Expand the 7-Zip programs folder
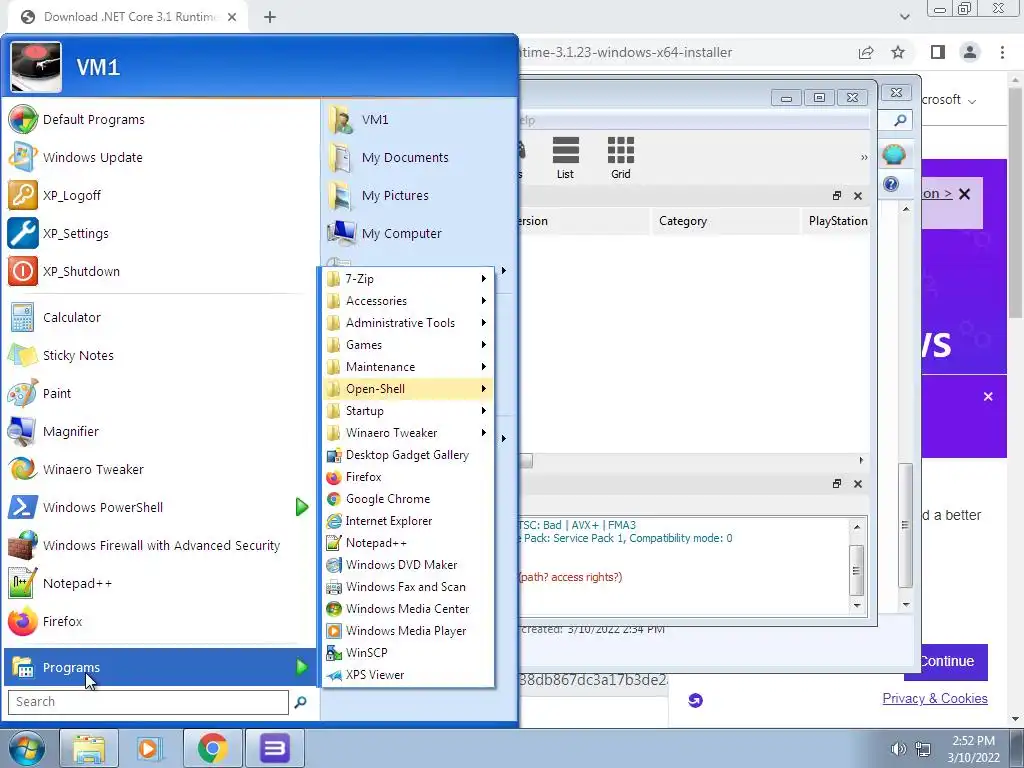The image size is (1024, 768). point(408,279)
